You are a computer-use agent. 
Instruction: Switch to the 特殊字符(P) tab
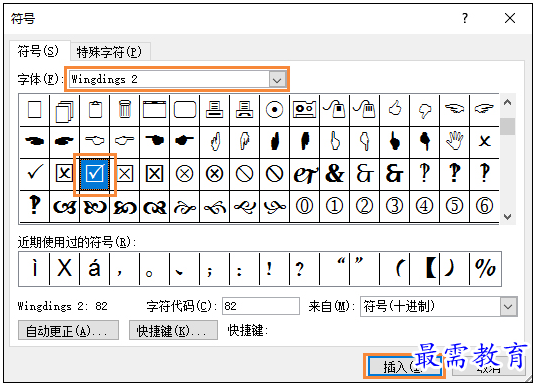click(x=109, y=52)
